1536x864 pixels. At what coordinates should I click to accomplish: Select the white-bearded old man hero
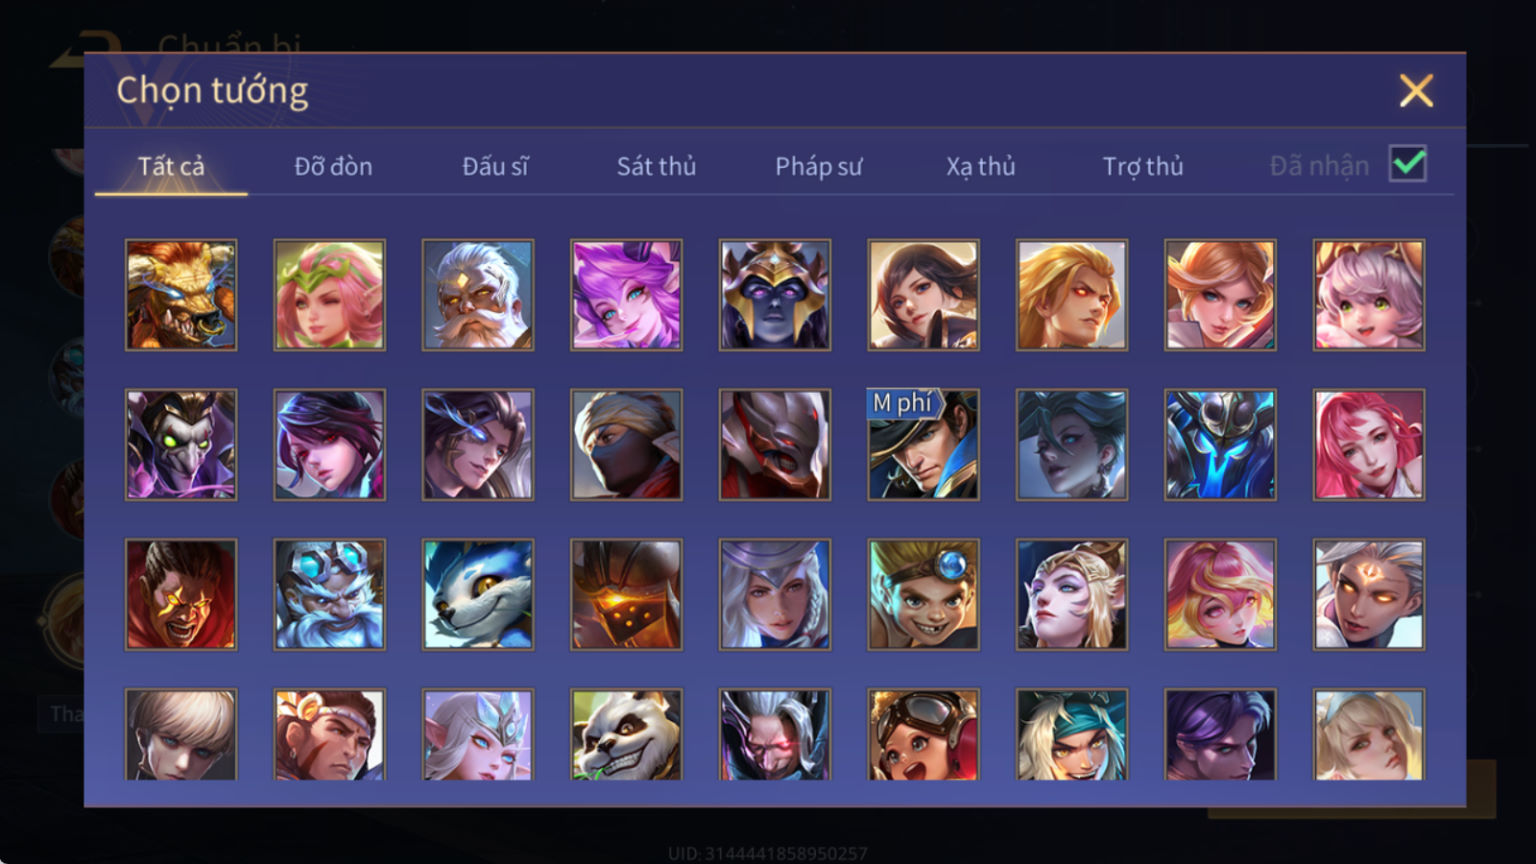tap(478, 295)
